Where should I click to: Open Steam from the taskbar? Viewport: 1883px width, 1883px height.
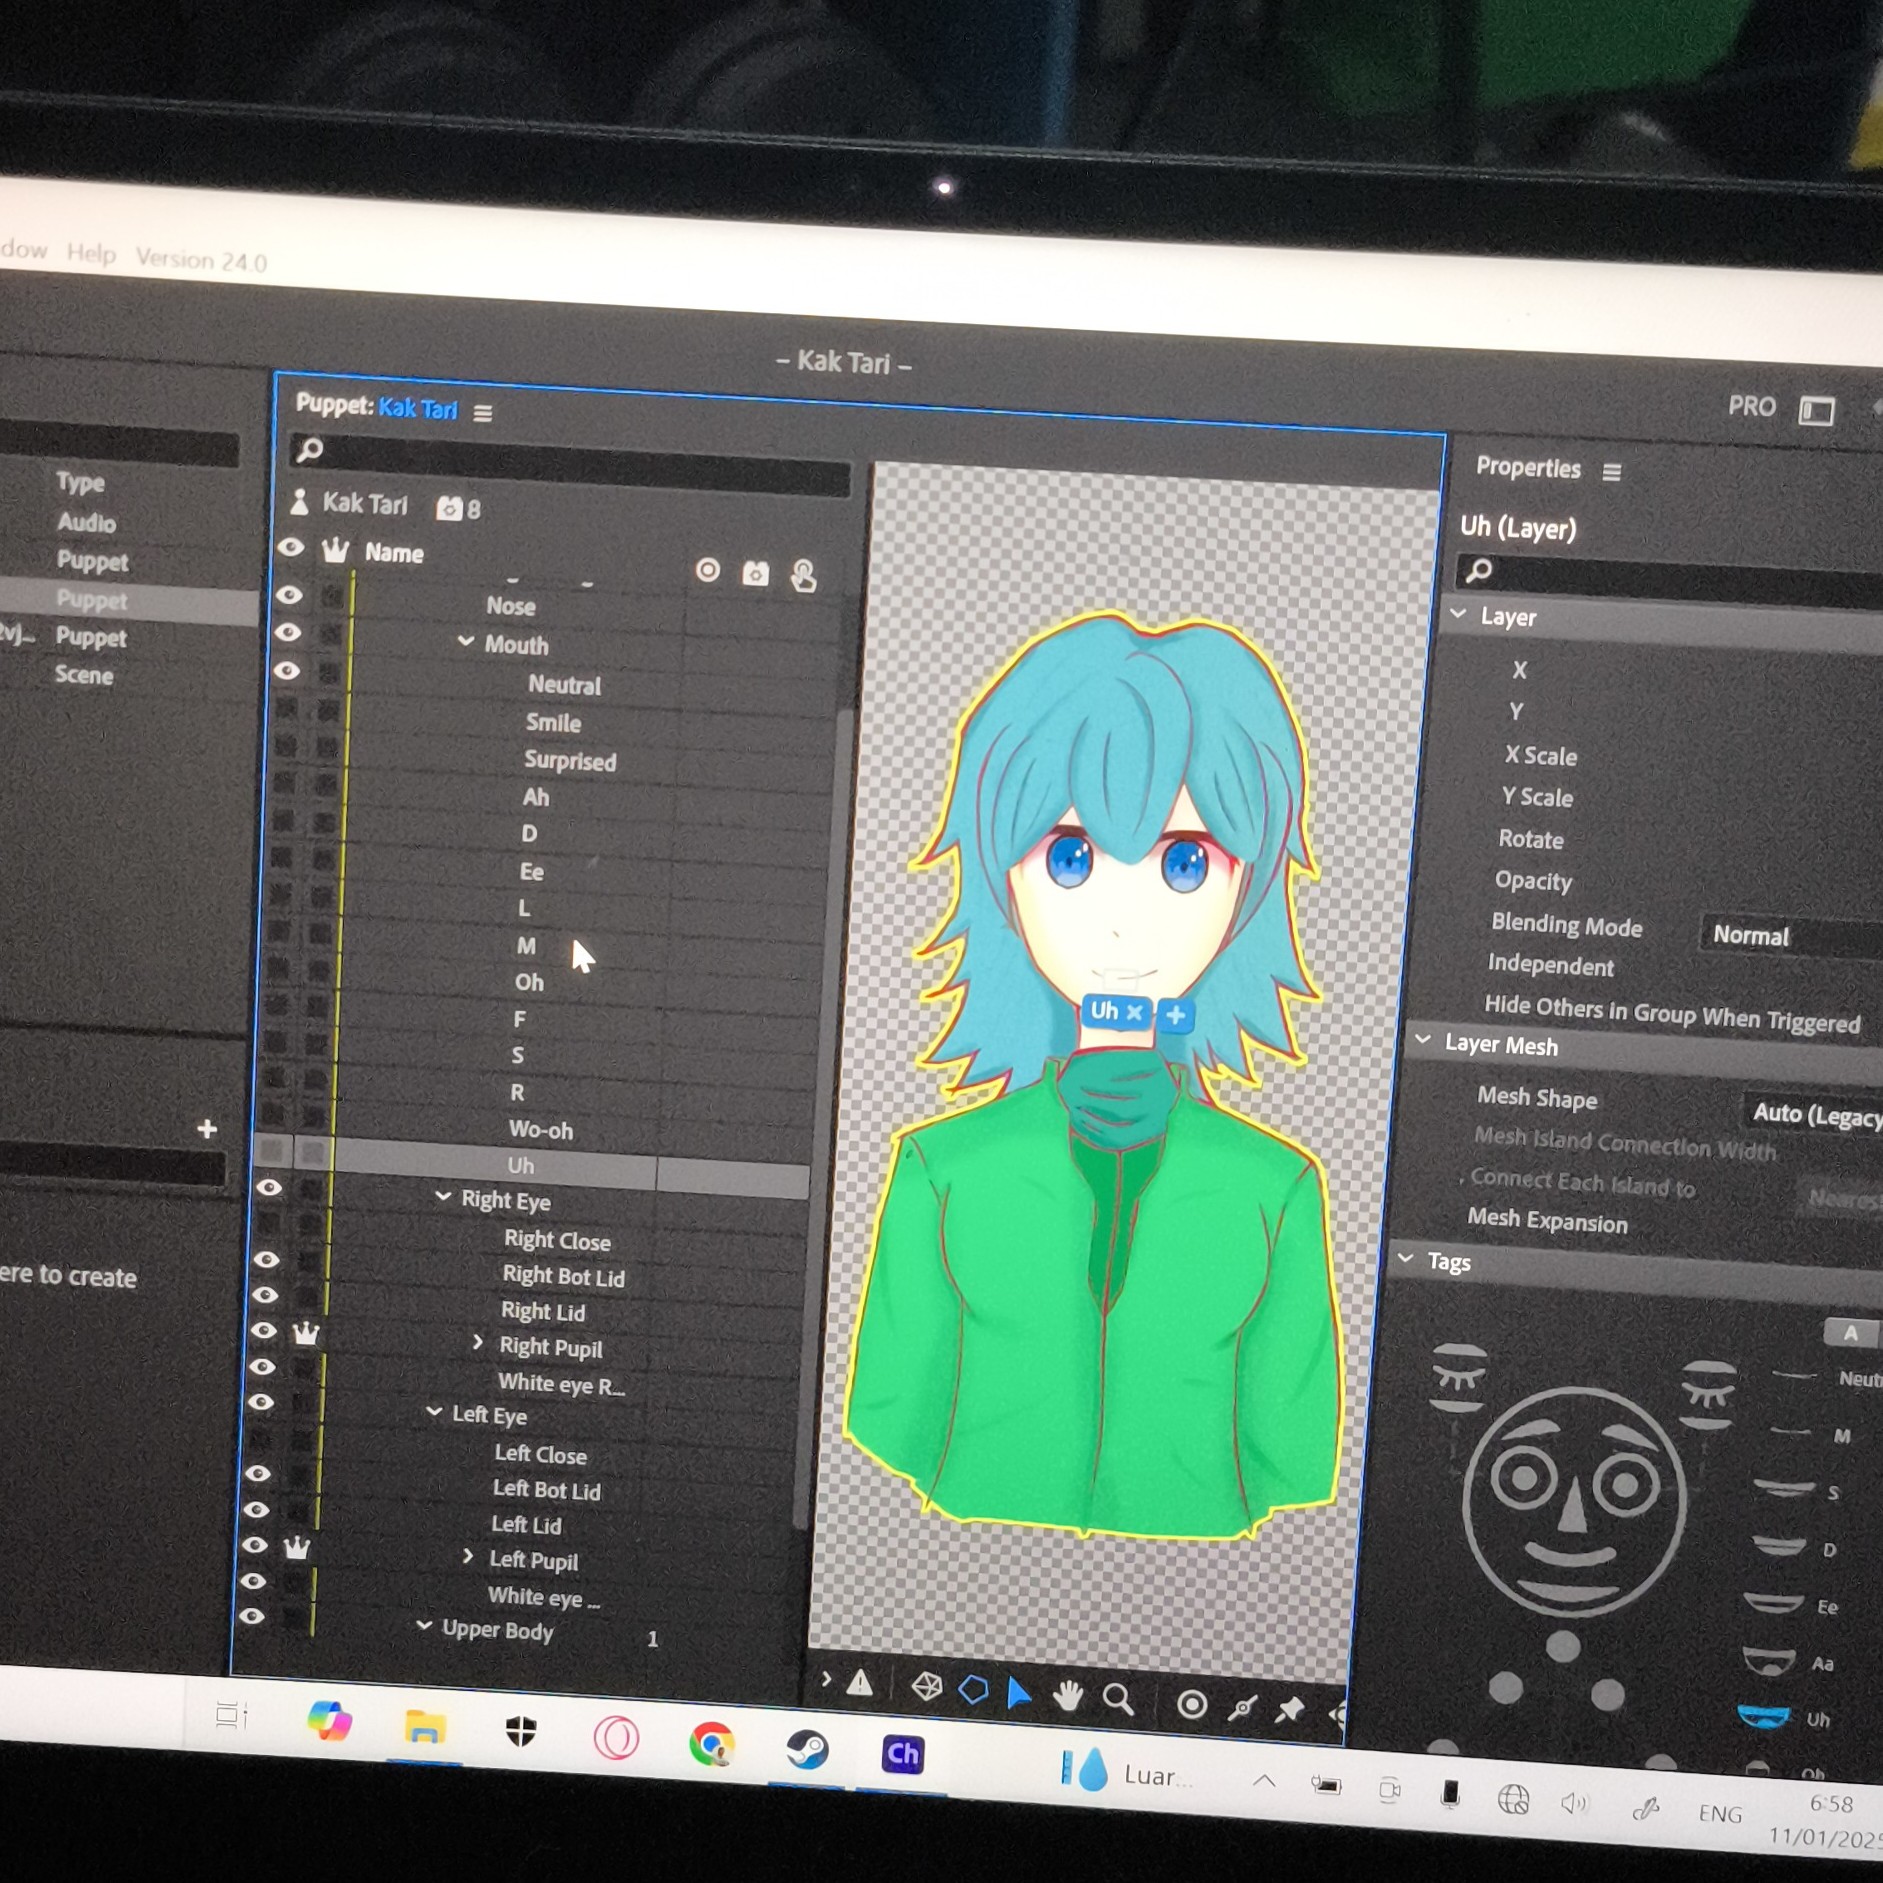(x=806, y=1749)
